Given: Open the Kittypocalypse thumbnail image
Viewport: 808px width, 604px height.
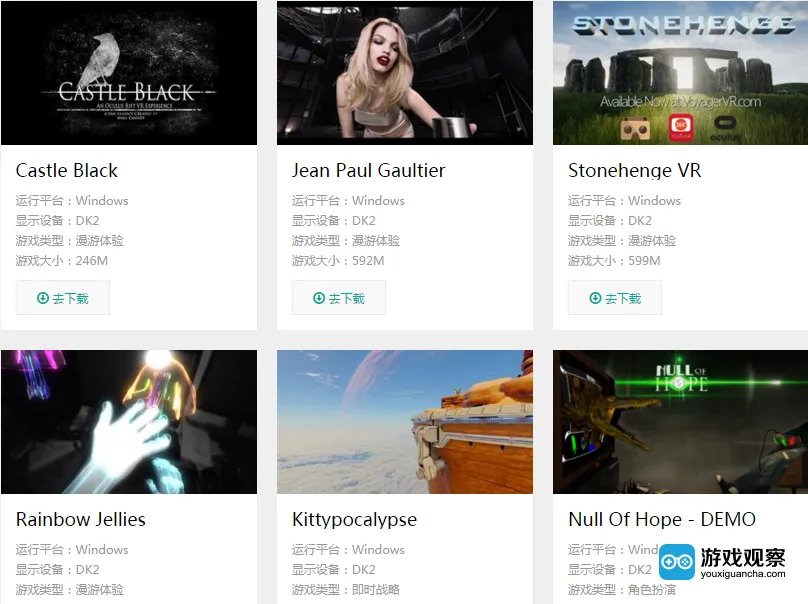Looking at the screenshot, I should [405, 422].
